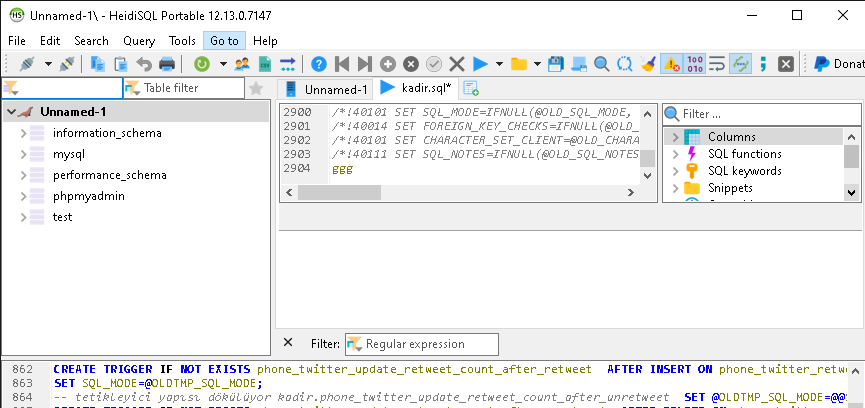The width and height of the screenshot is (865, 408).
Task: Save the query with floppy disk icon
Action: pyautogui.click(x=556, y=64)
